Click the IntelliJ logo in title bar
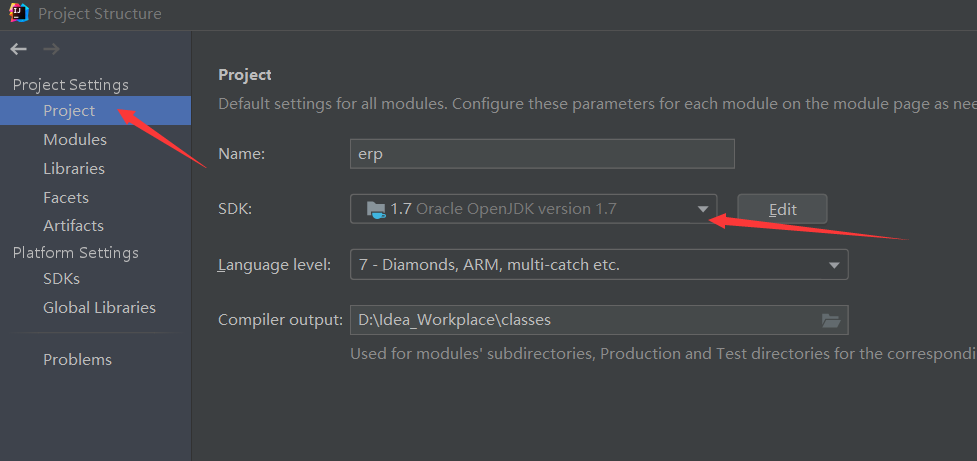 18,14
